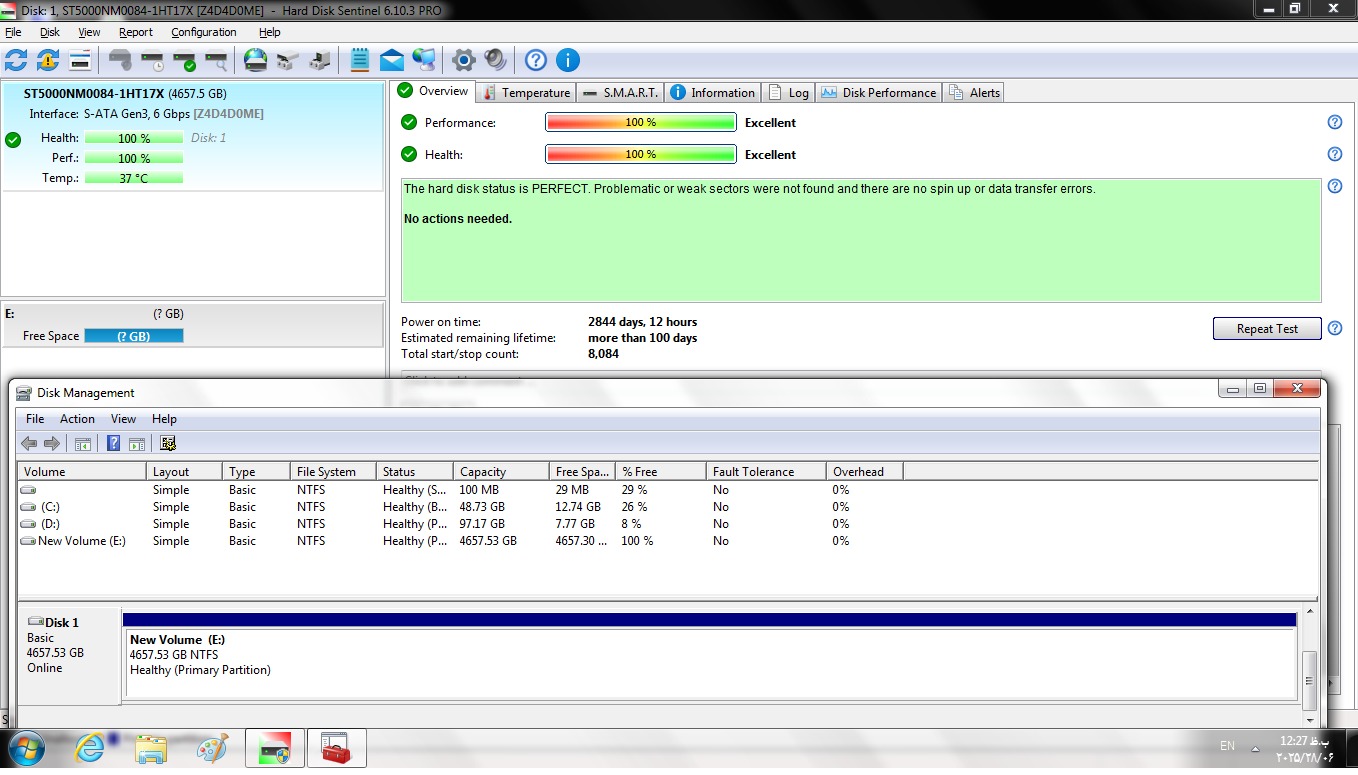Click the question mark help toolbar icon
The image size is (1358, 775).
coord(536,60)
